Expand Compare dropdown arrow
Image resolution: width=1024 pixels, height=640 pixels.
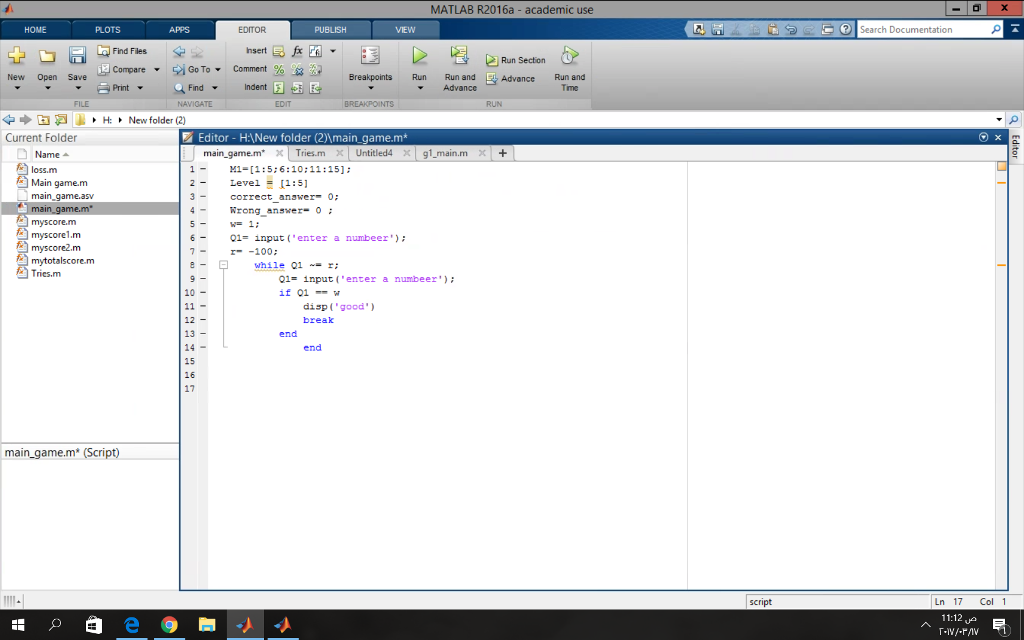coord(157,69)
